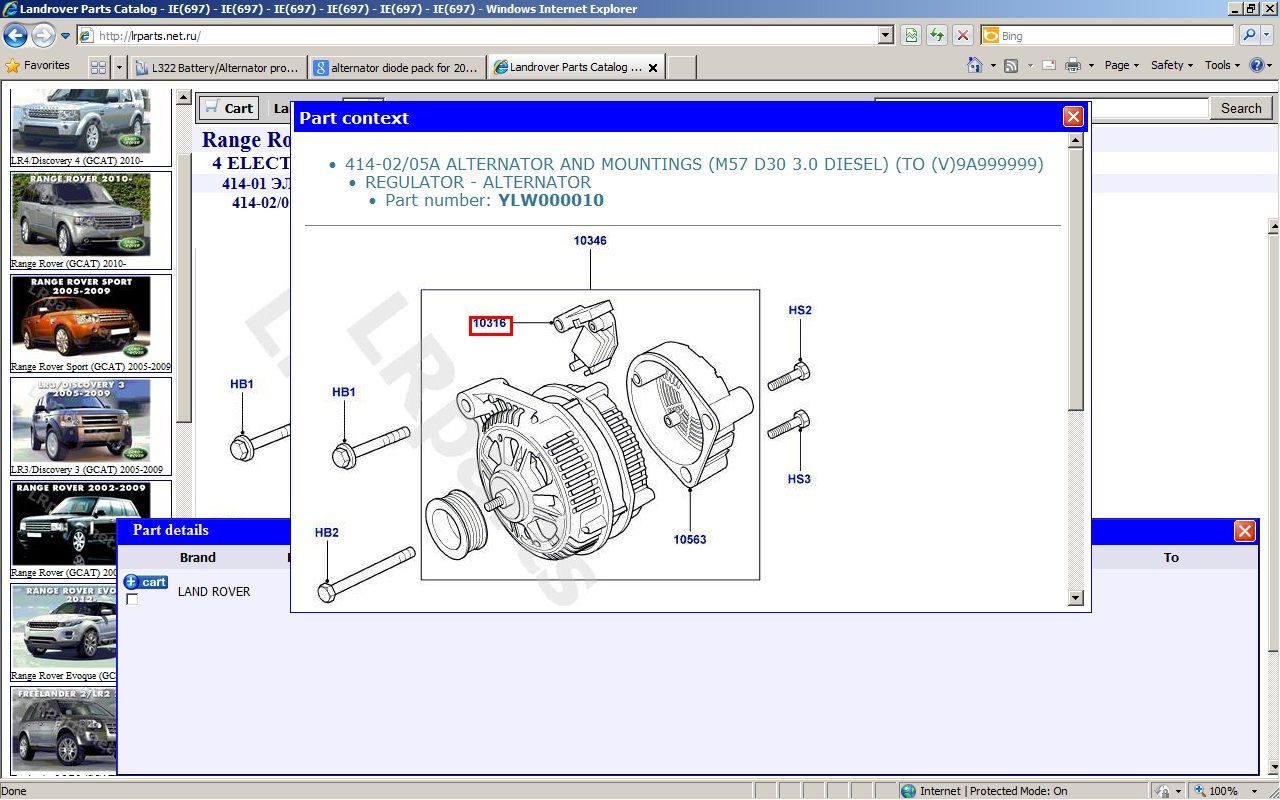
Task: Switch to alternator diode pack tab
Action: coord(397,68)
